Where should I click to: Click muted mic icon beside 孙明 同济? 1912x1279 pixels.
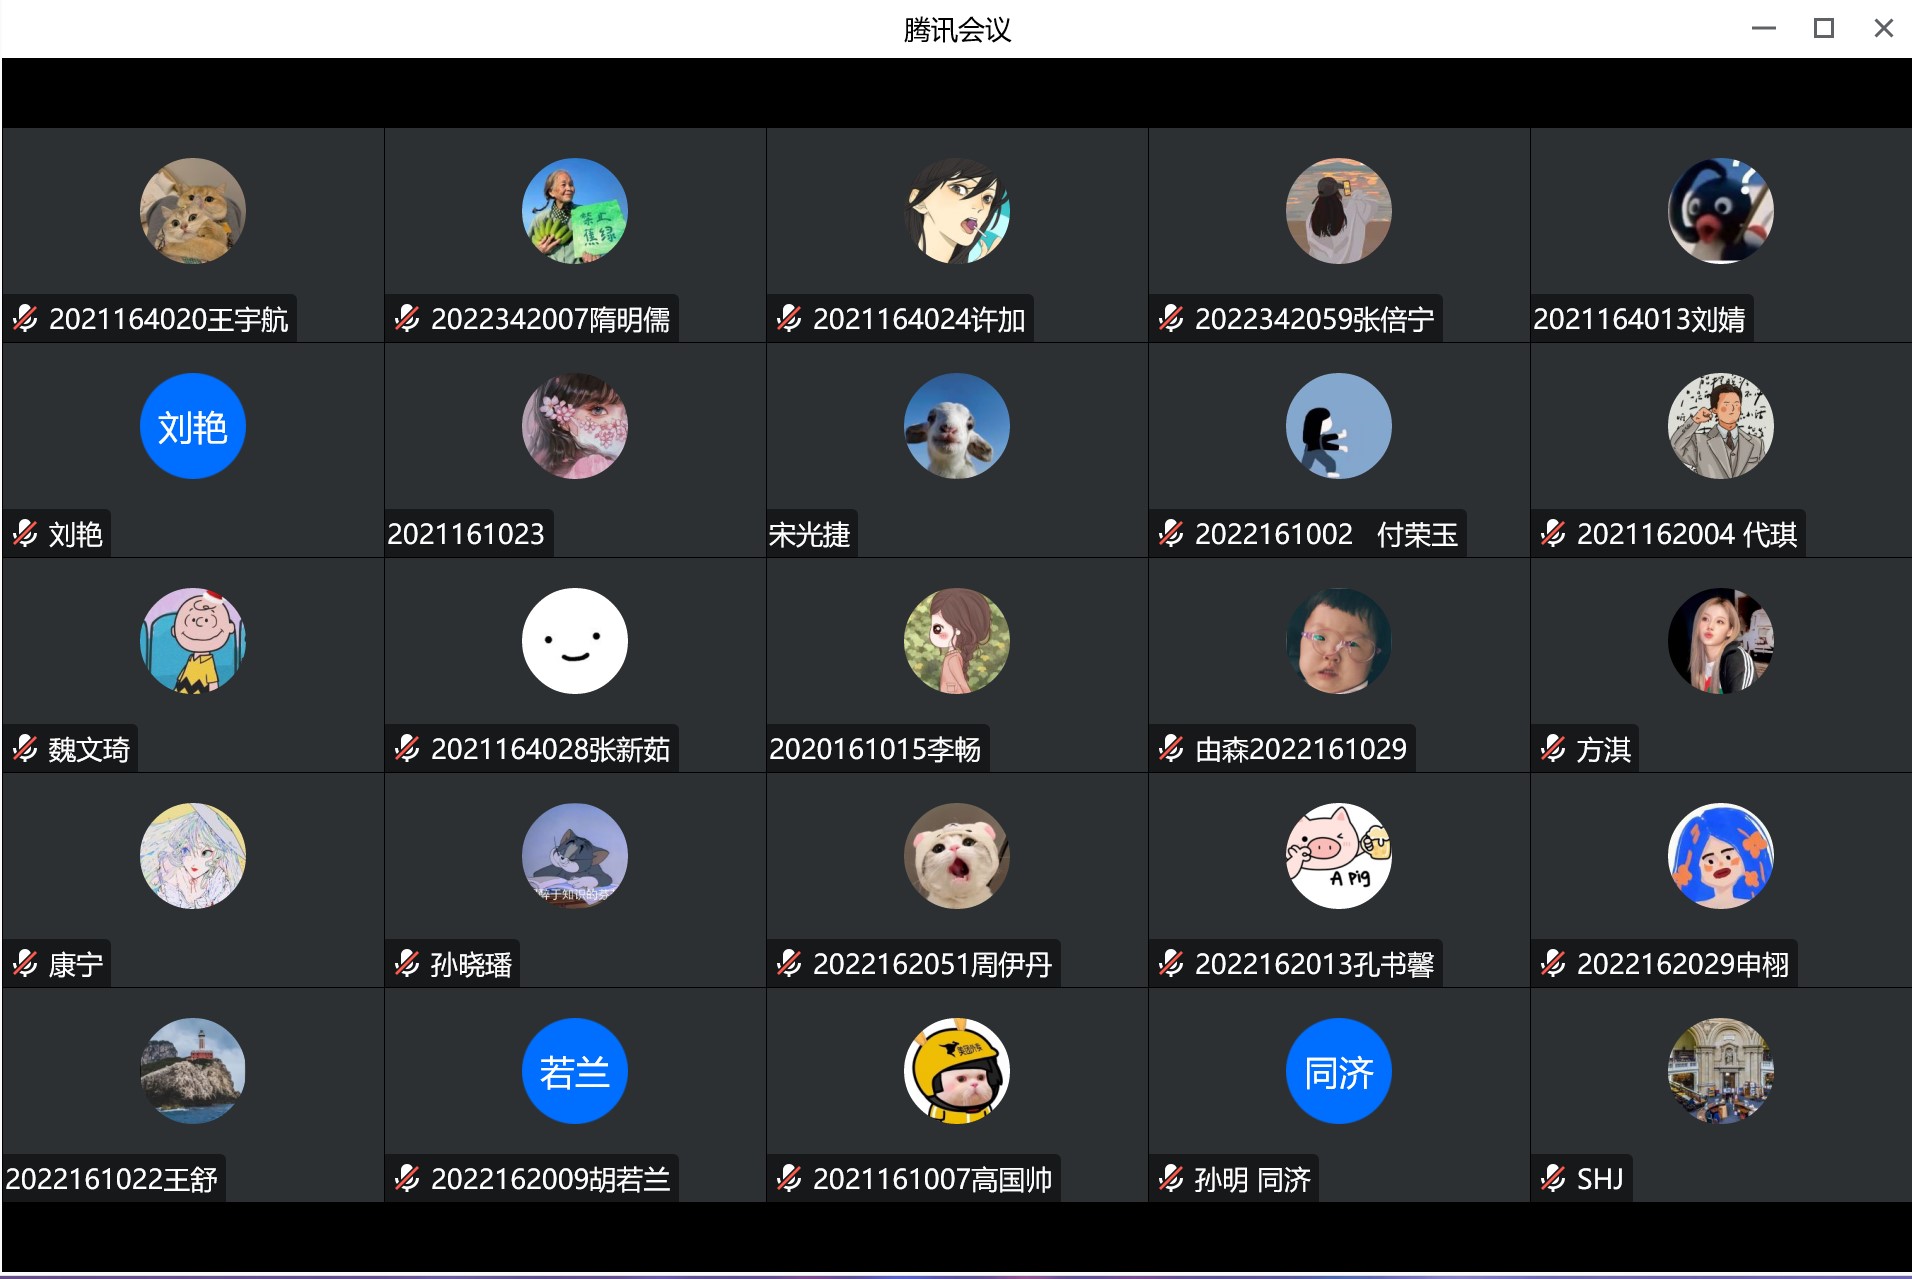coord(1171,1179)
